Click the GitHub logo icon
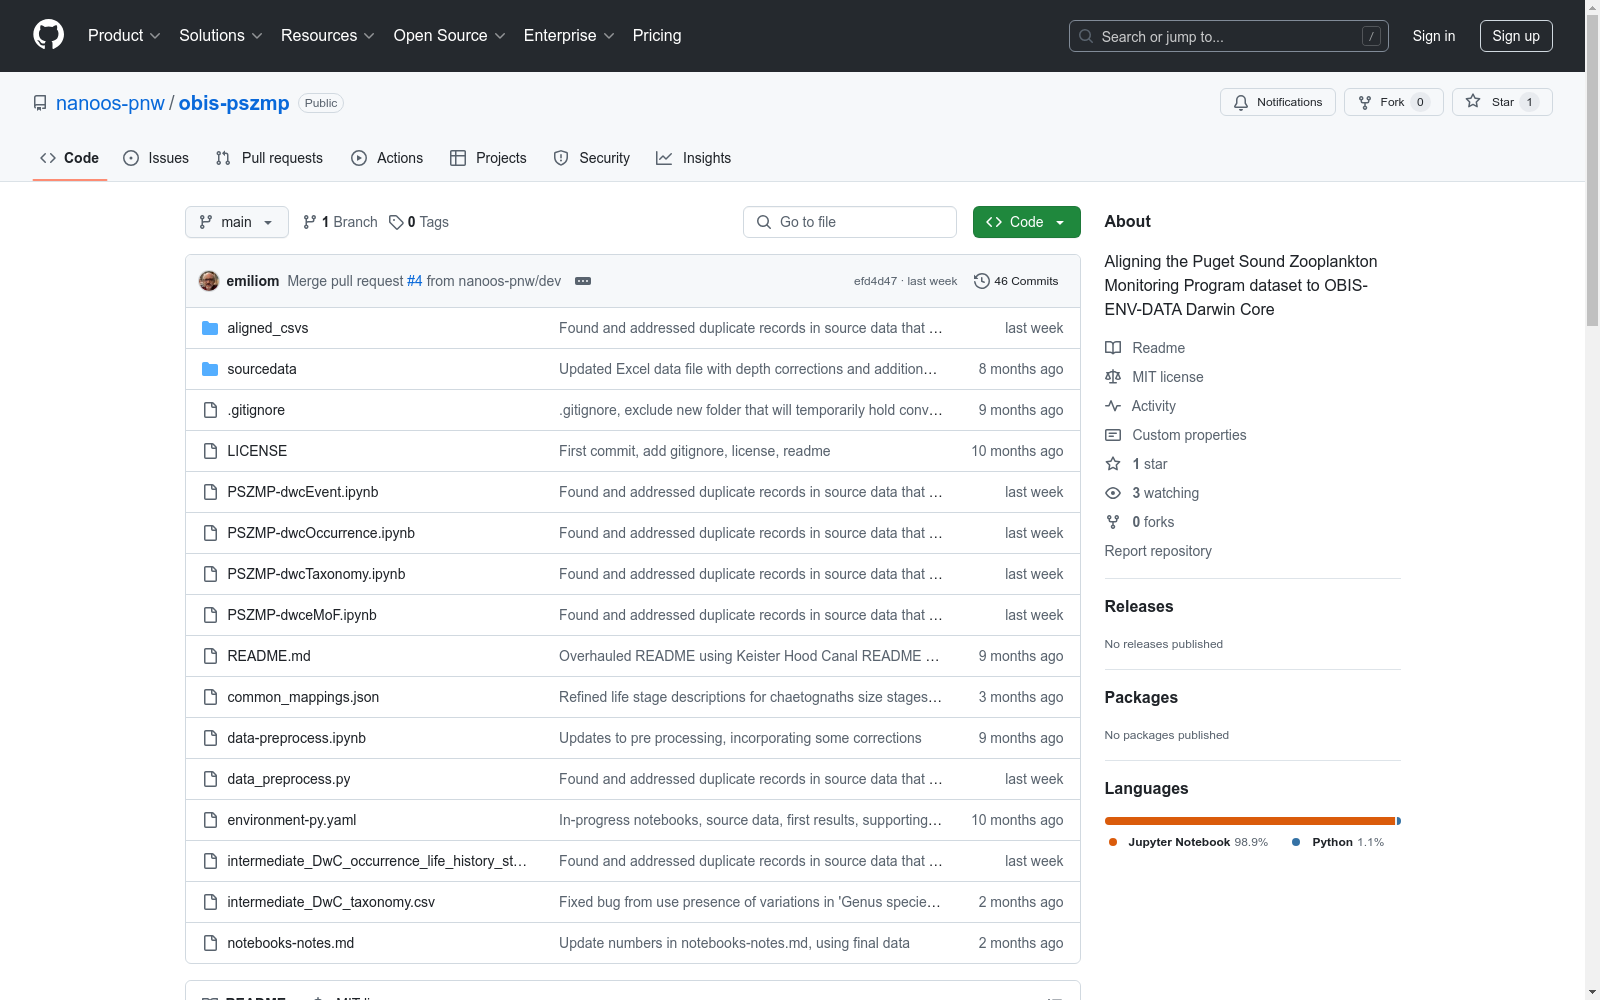 pos(48,35)
